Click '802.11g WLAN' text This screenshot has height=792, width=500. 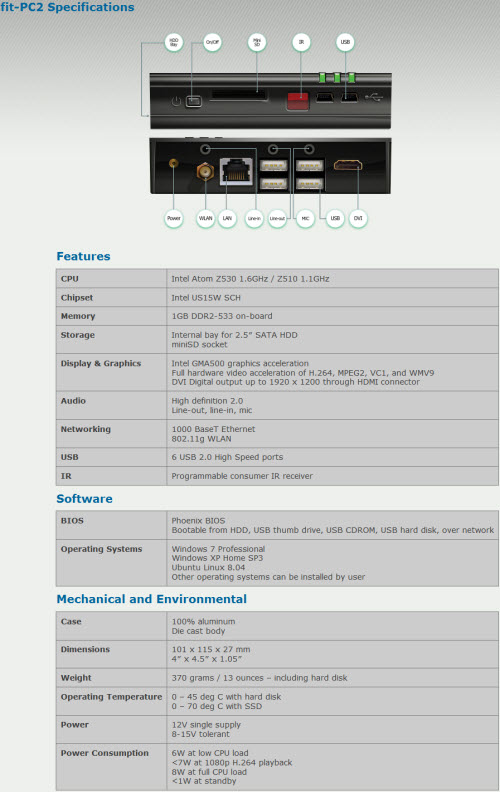tap(201, 438)
